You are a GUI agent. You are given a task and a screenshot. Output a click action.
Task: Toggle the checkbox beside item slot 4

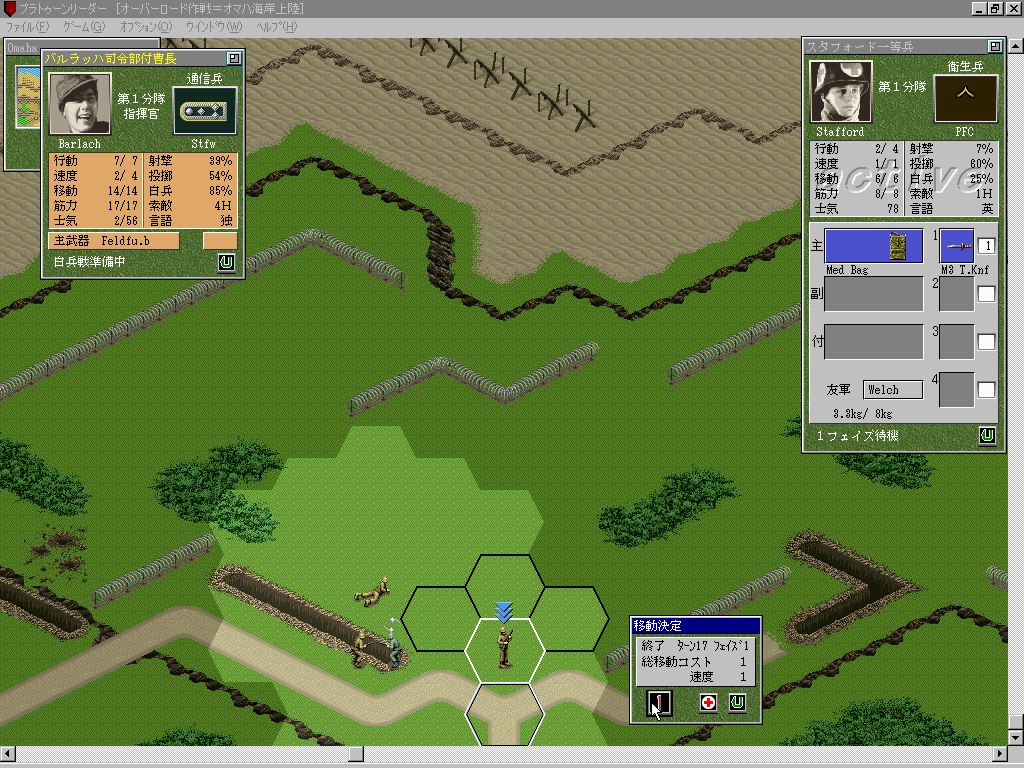click(x=986, y=390)
